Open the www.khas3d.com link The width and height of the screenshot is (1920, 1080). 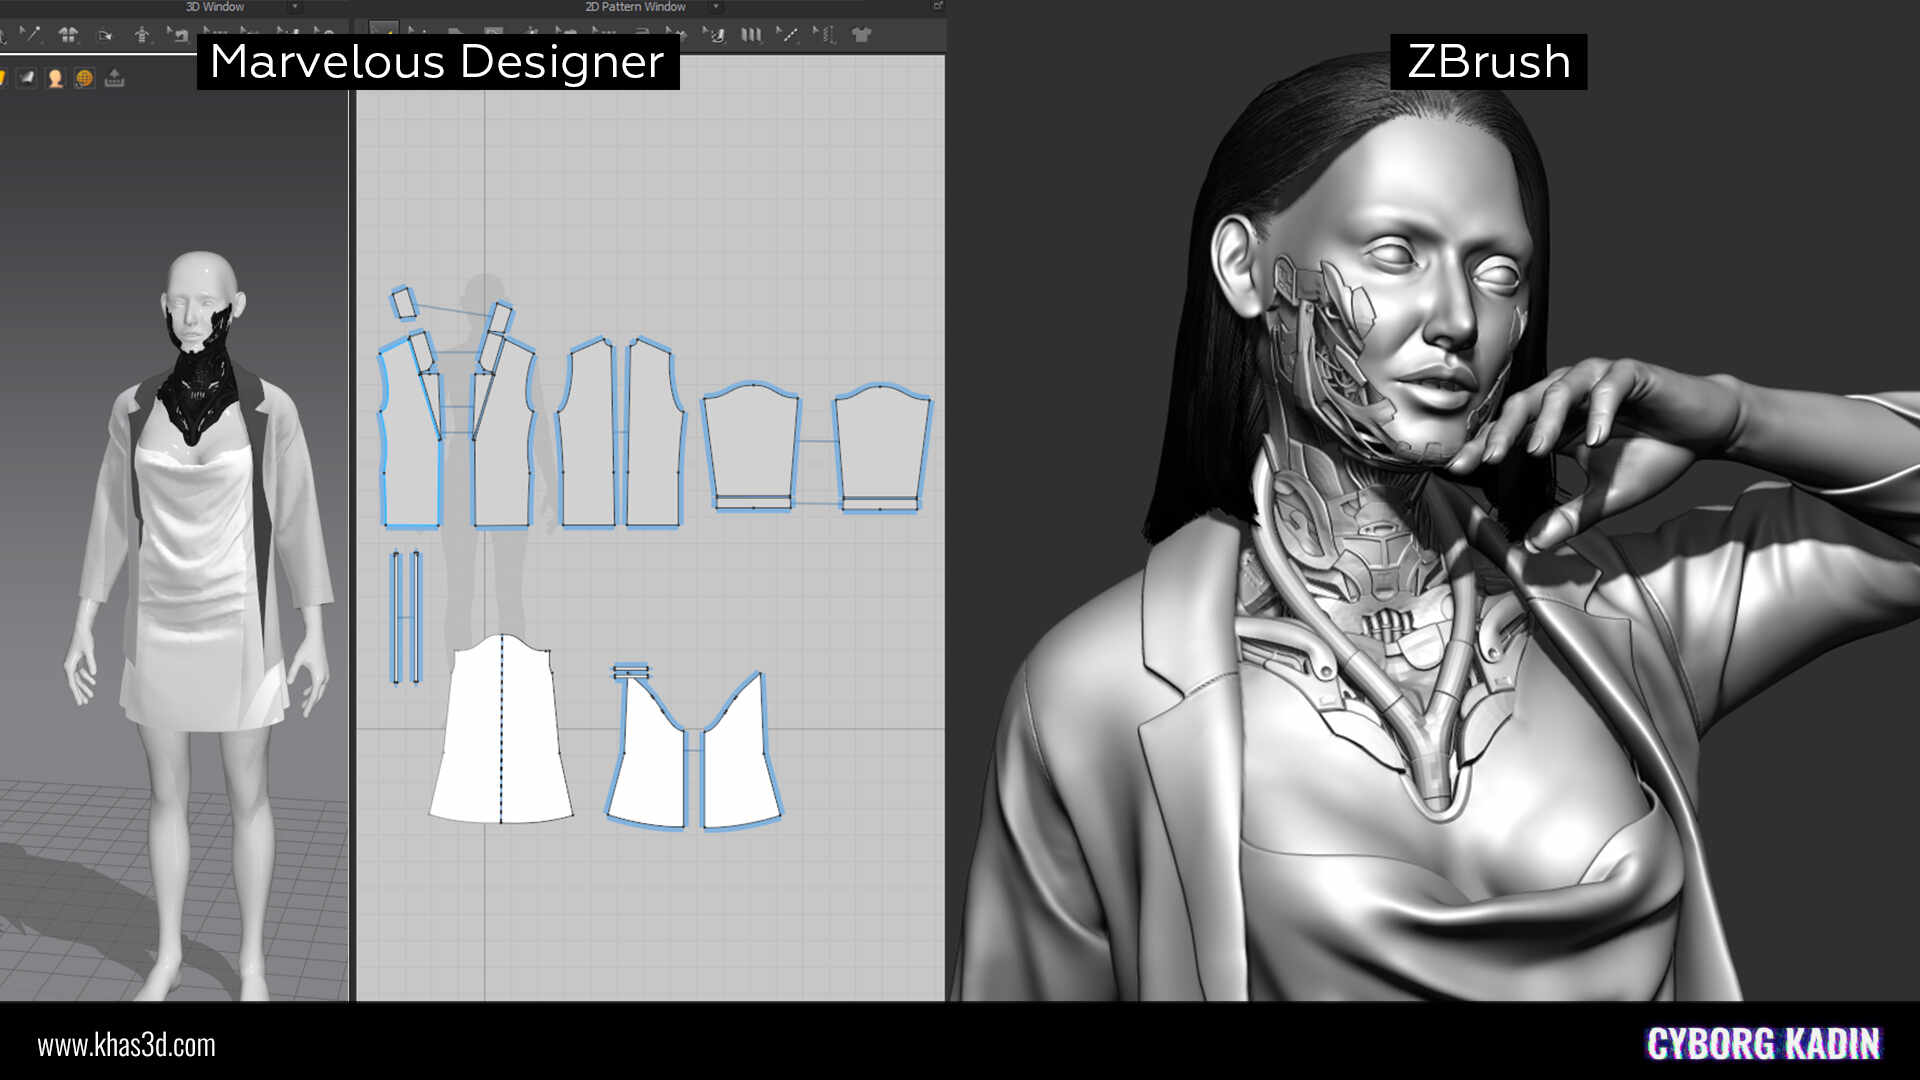point(126,1045)
